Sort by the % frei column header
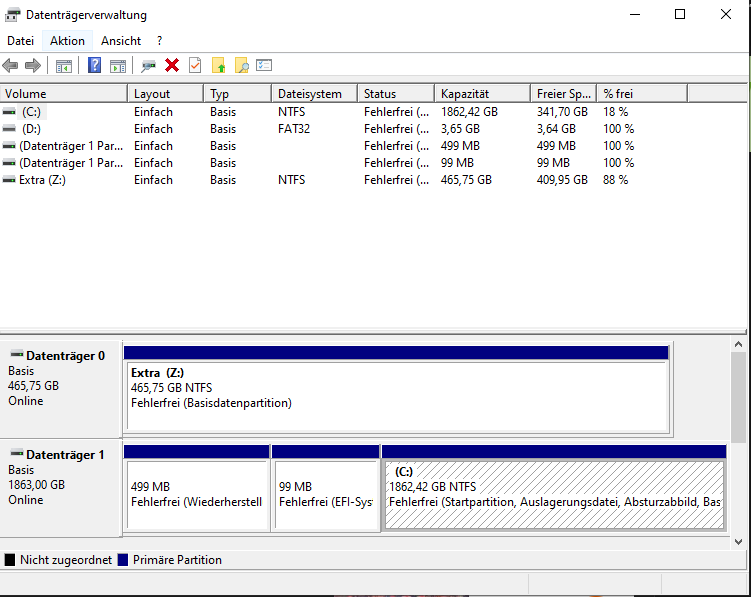This screenshot has height=597, width=751. [642, 93]
